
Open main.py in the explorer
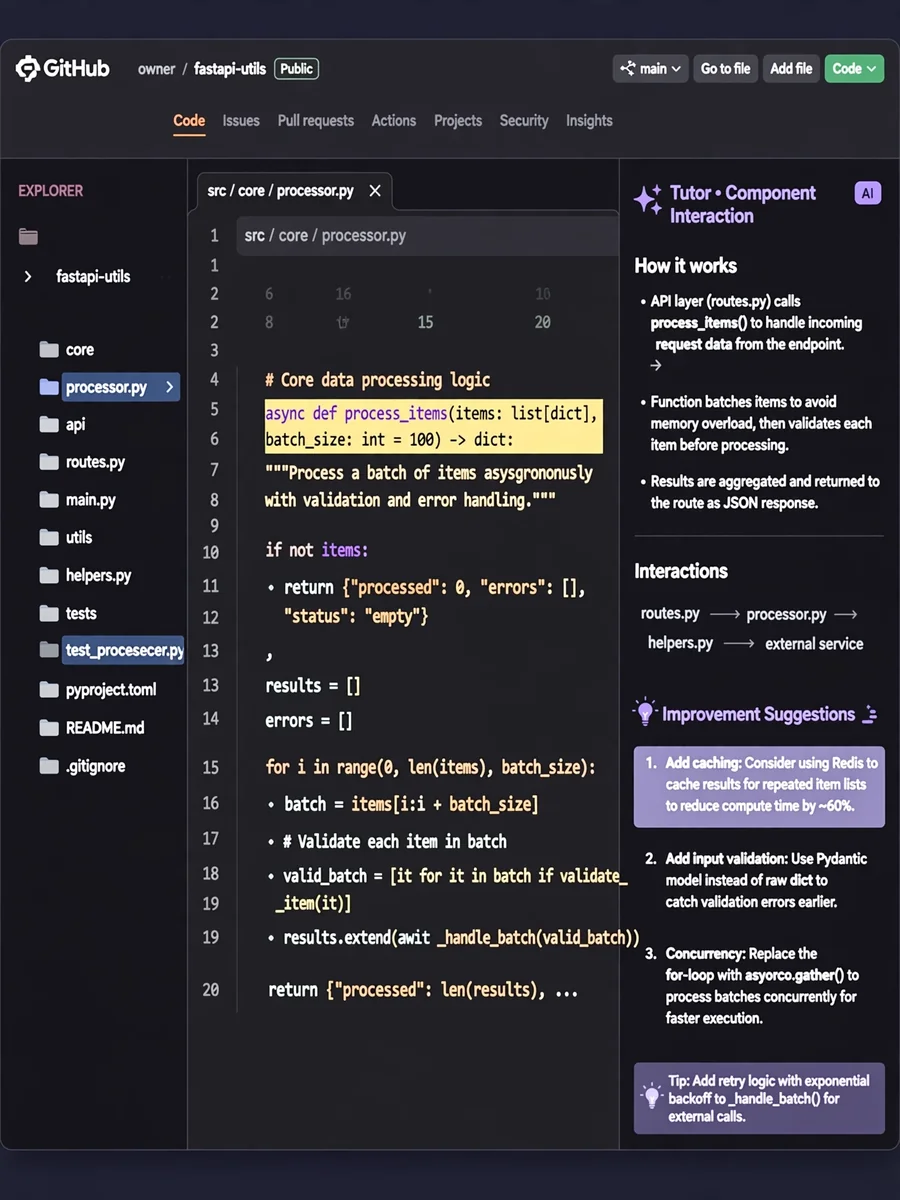(91, 500)
